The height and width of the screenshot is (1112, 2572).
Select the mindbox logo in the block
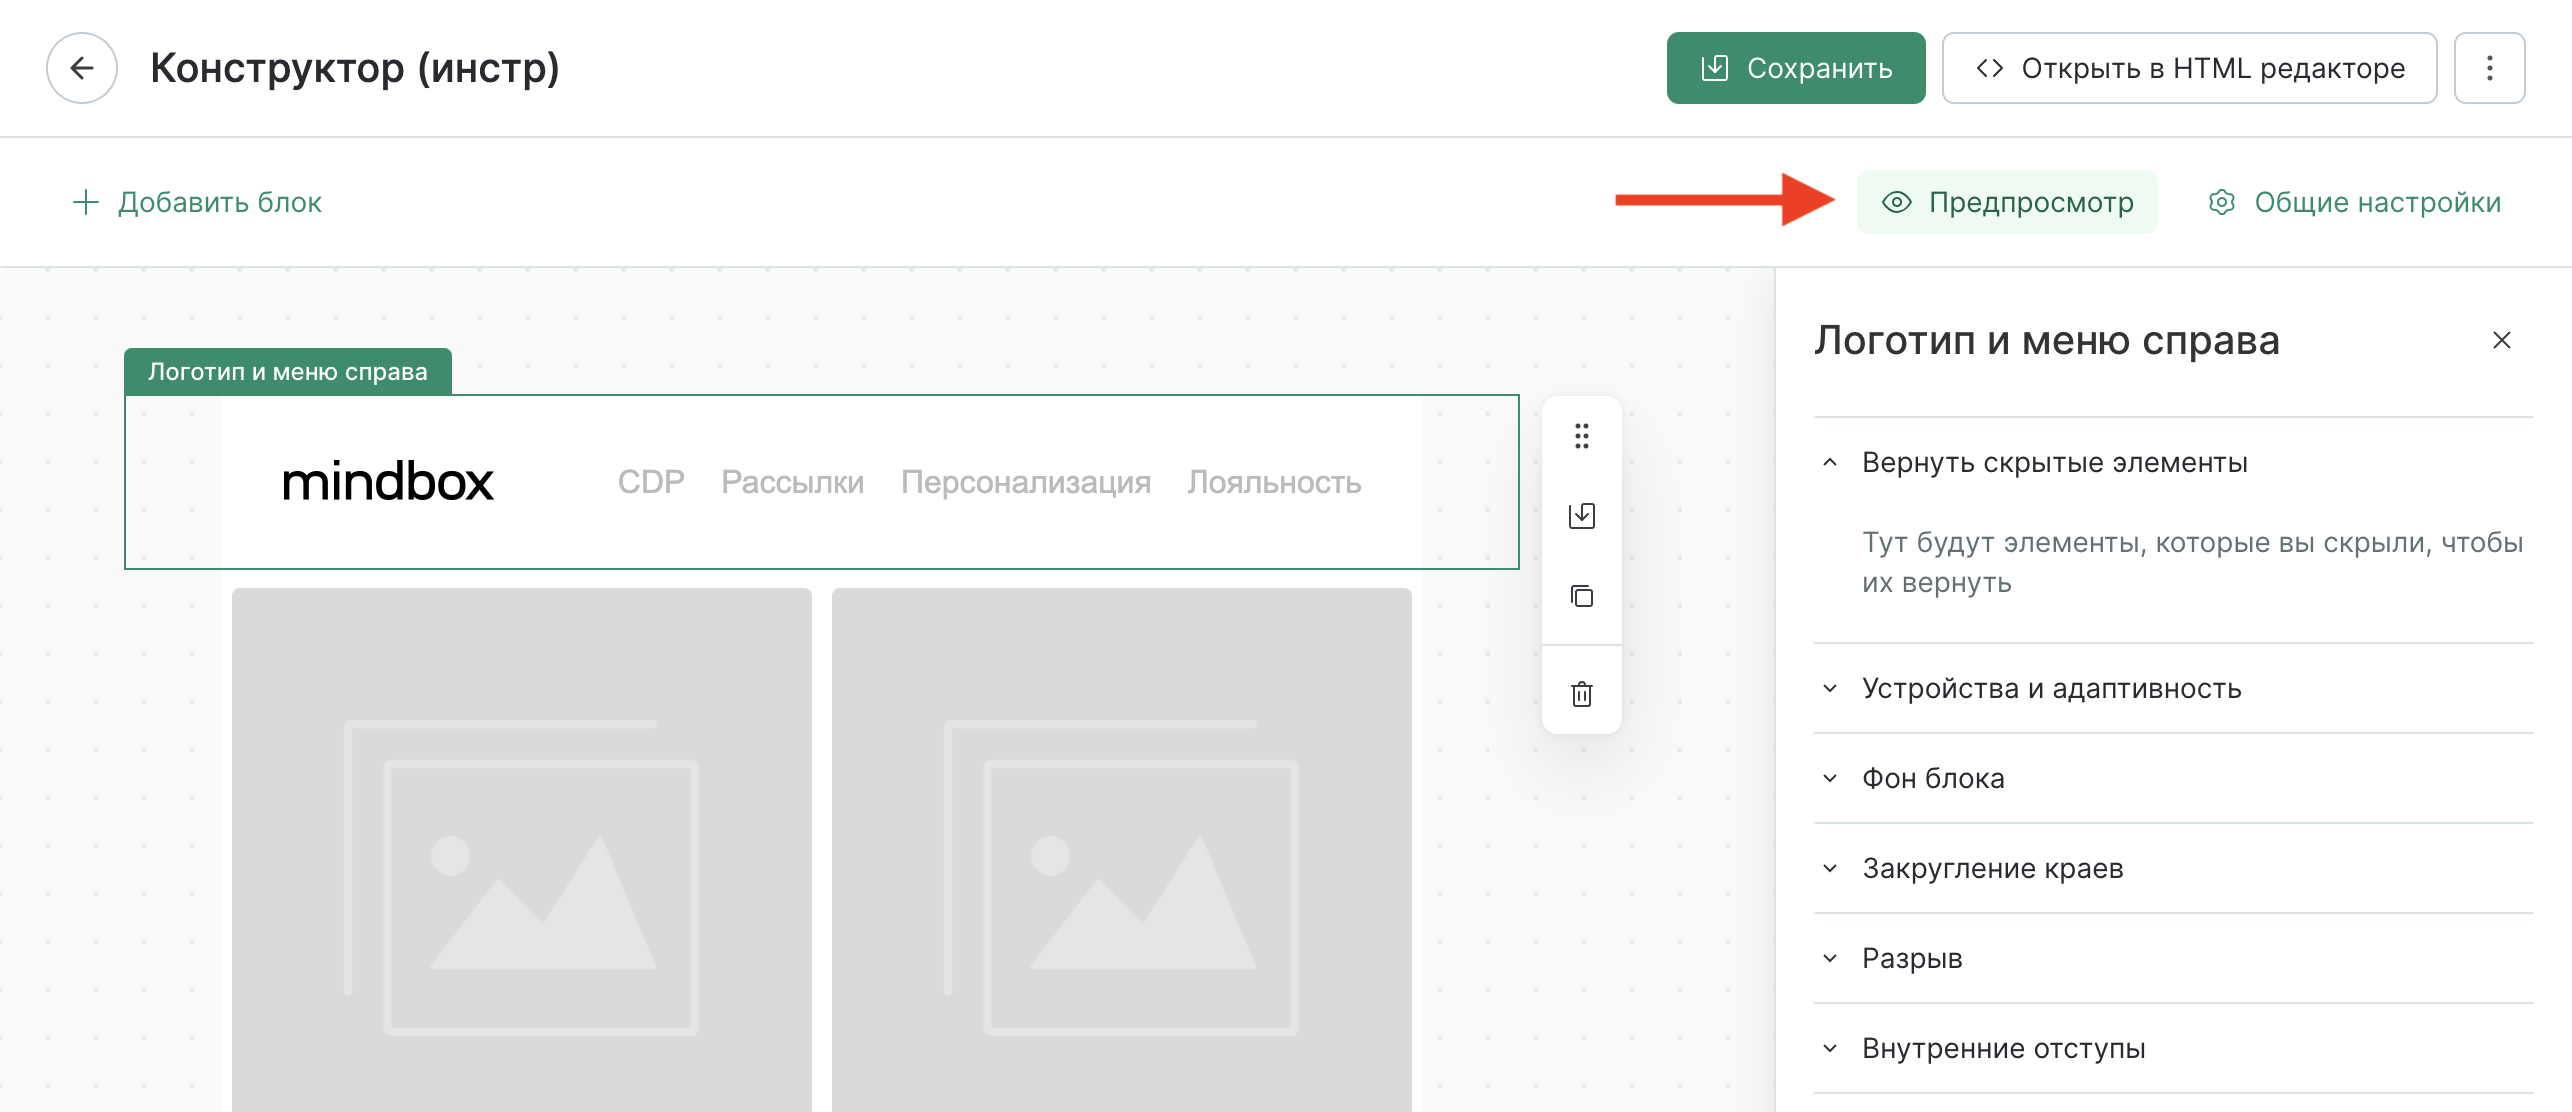click(388, 482)
